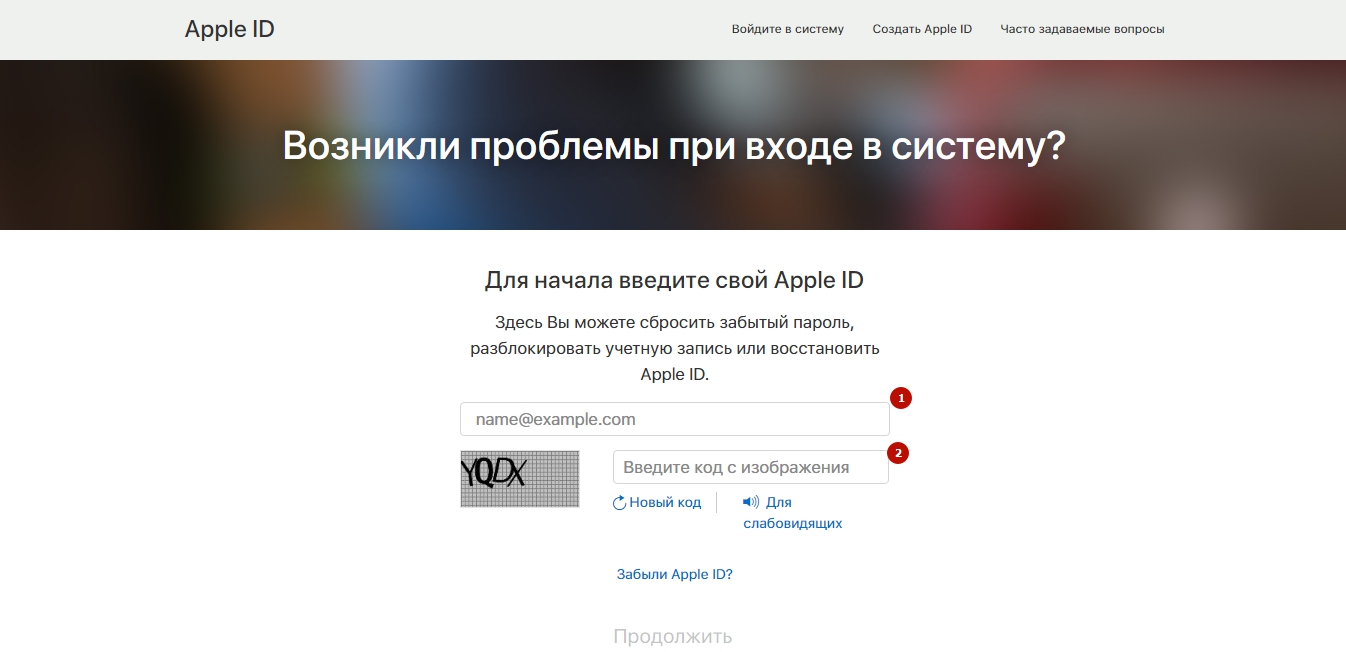
Task: Click the YQDX captcha image
Action: (519, 479)
